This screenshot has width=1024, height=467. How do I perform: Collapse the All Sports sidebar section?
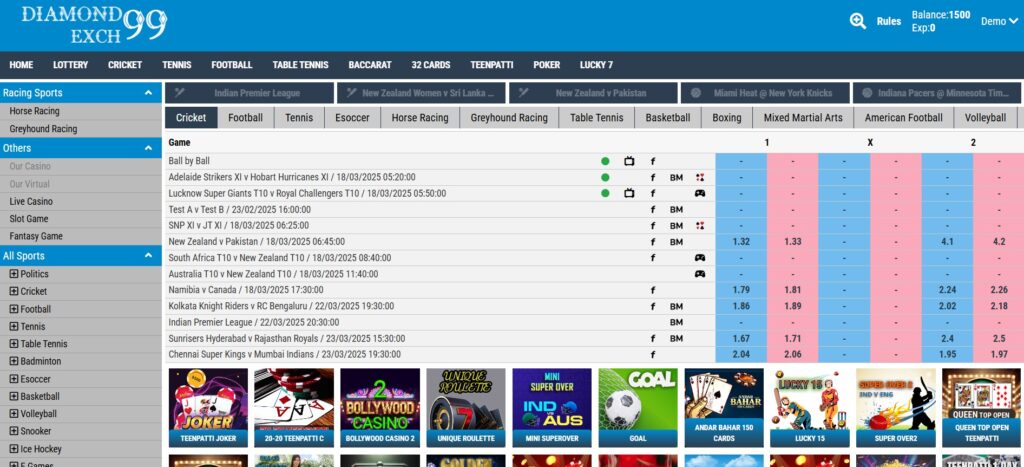(148, 256)
